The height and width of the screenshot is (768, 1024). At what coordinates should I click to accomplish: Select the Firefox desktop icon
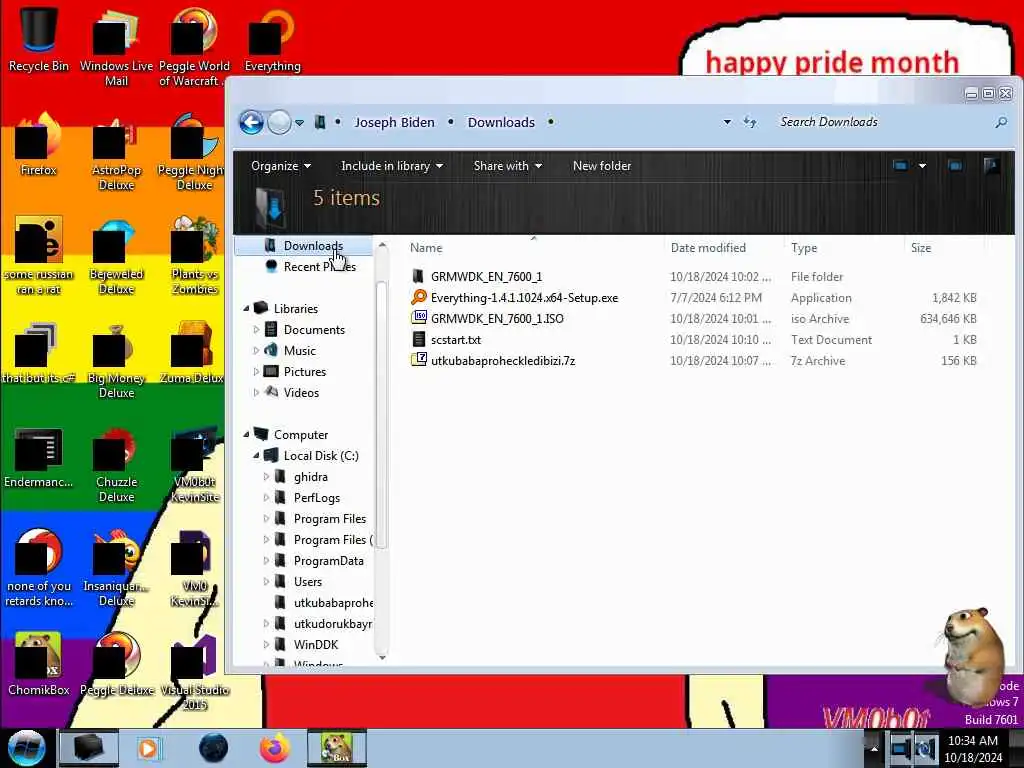[x=39, y=144]
